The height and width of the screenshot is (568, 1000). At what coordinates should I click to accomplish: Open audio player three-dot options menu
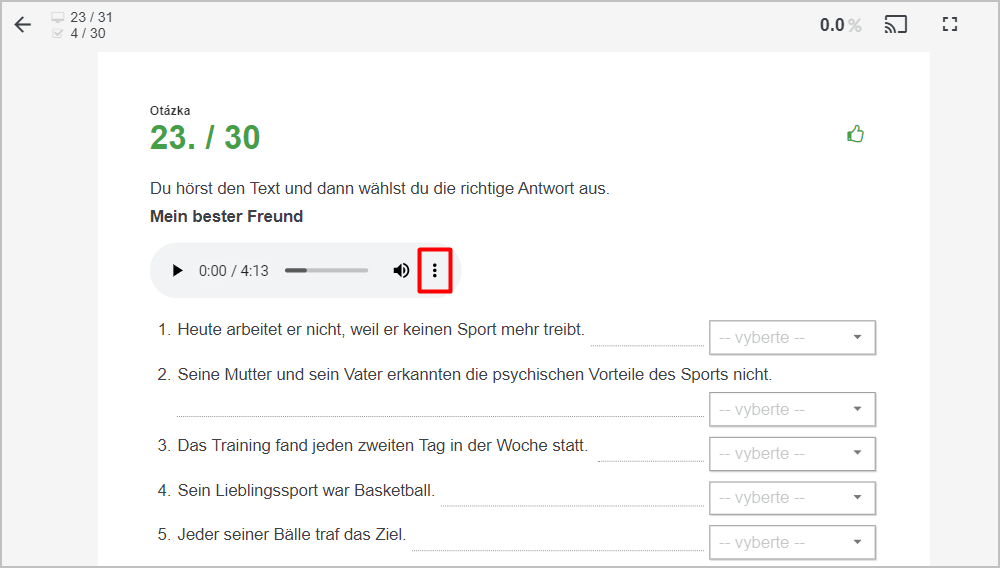(x=435, y=271)
